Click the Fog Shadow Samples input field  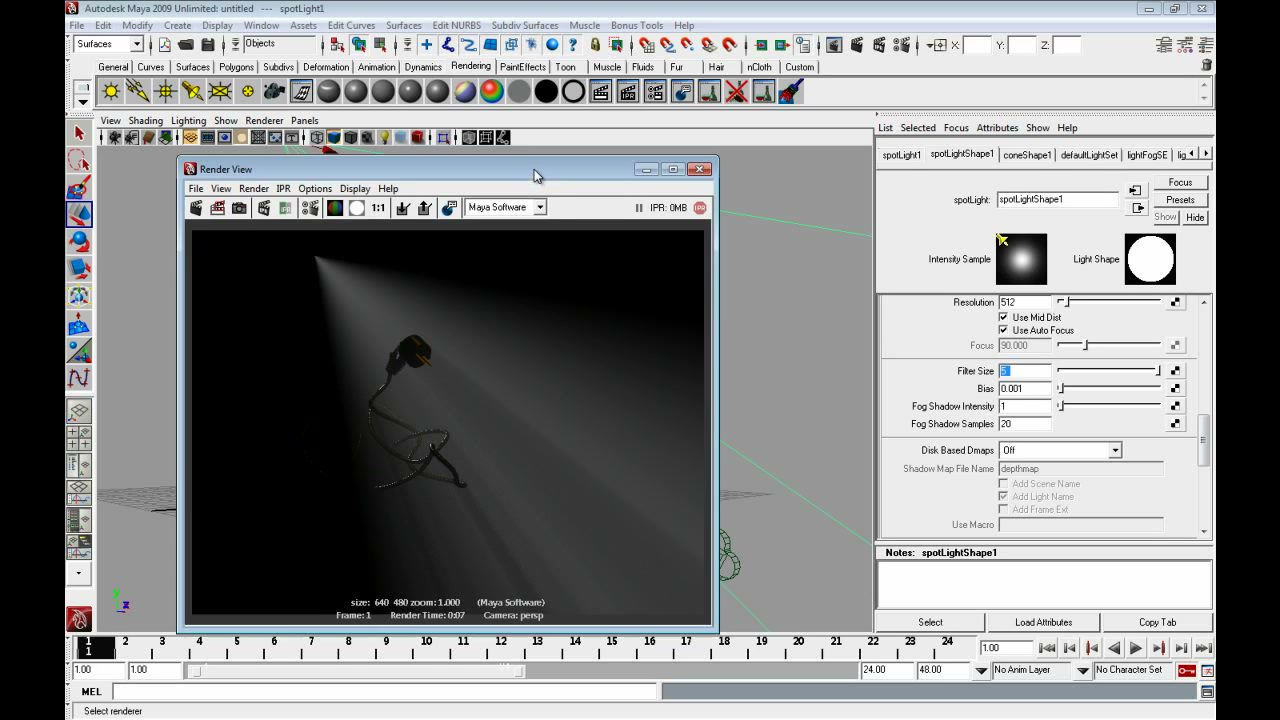(x=1025, y=424)
